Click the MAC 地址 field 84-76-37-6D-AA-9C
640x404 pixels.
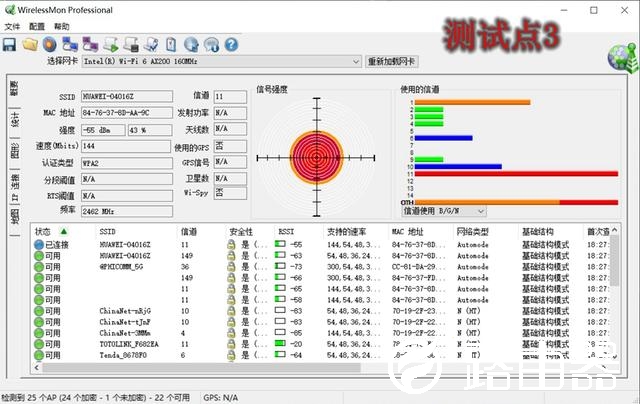tap(127, 113)
